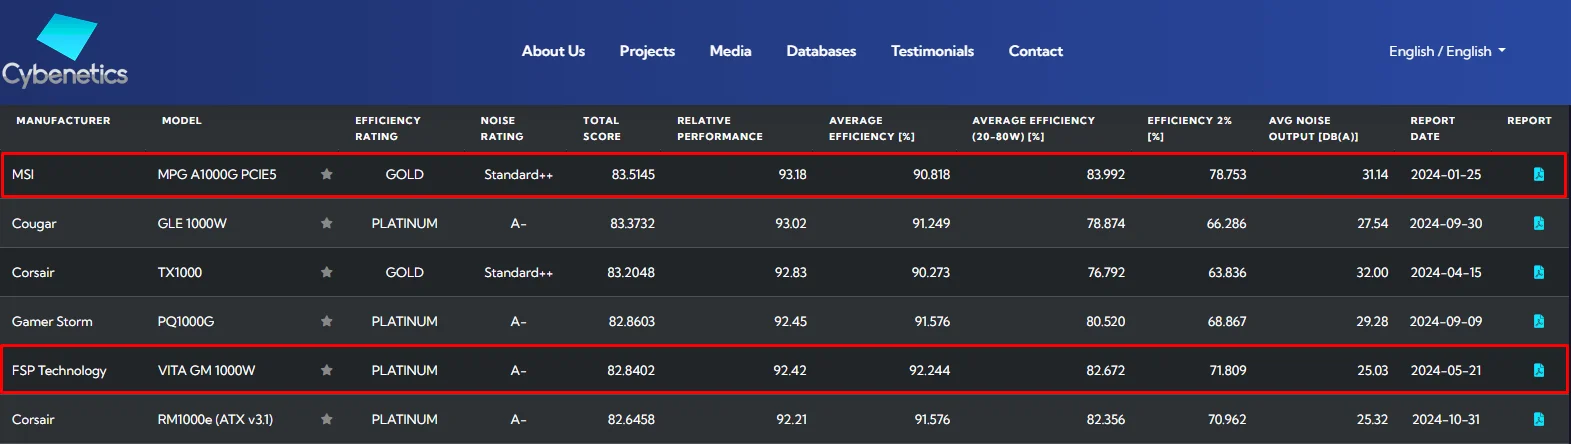Click relative performance value 93.18

pos(792,174)
